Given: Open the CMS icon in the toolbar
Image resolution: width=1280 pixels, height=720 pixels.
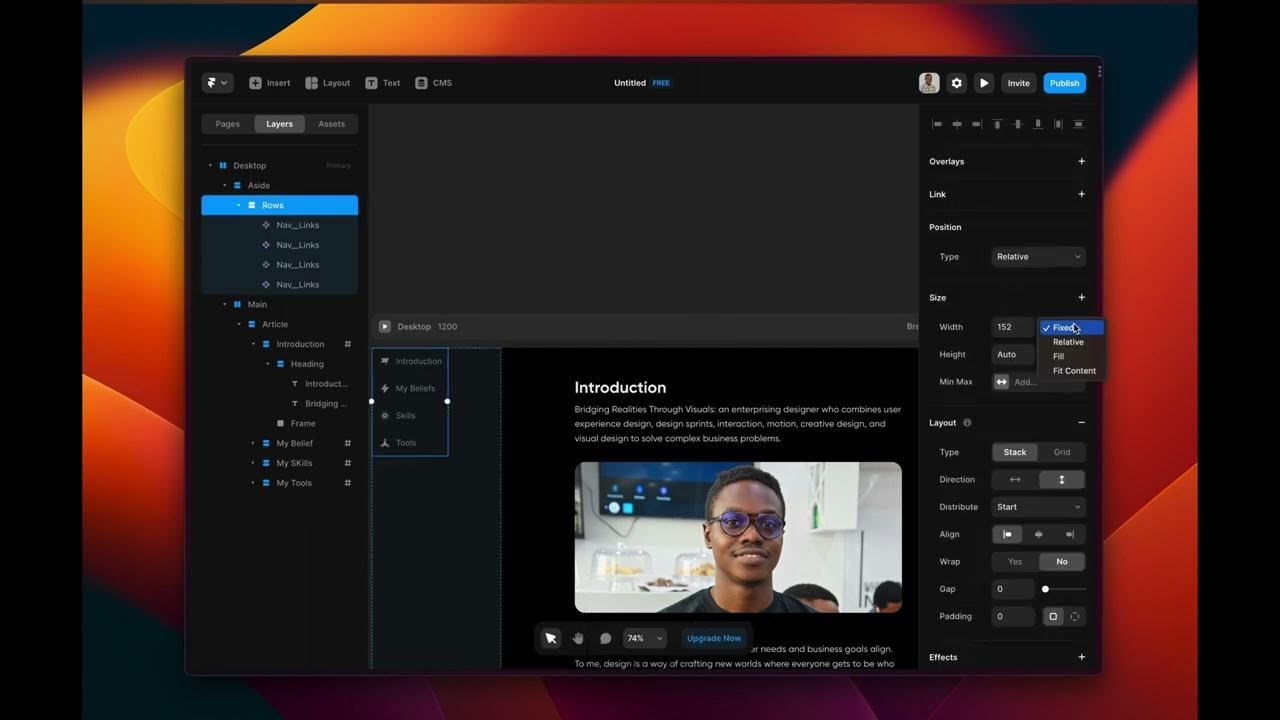Looking at the screenshot, I should pos(421,83).
